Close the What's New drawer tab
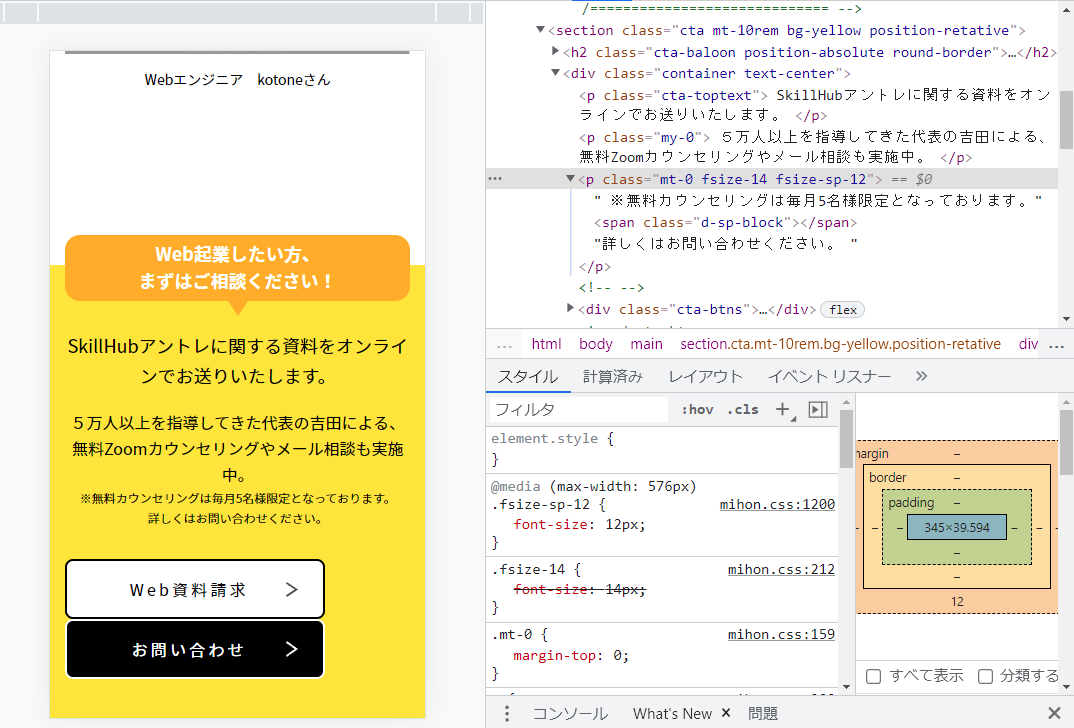The width and height of the screenshot is (1074, 728). coord(726,713)
